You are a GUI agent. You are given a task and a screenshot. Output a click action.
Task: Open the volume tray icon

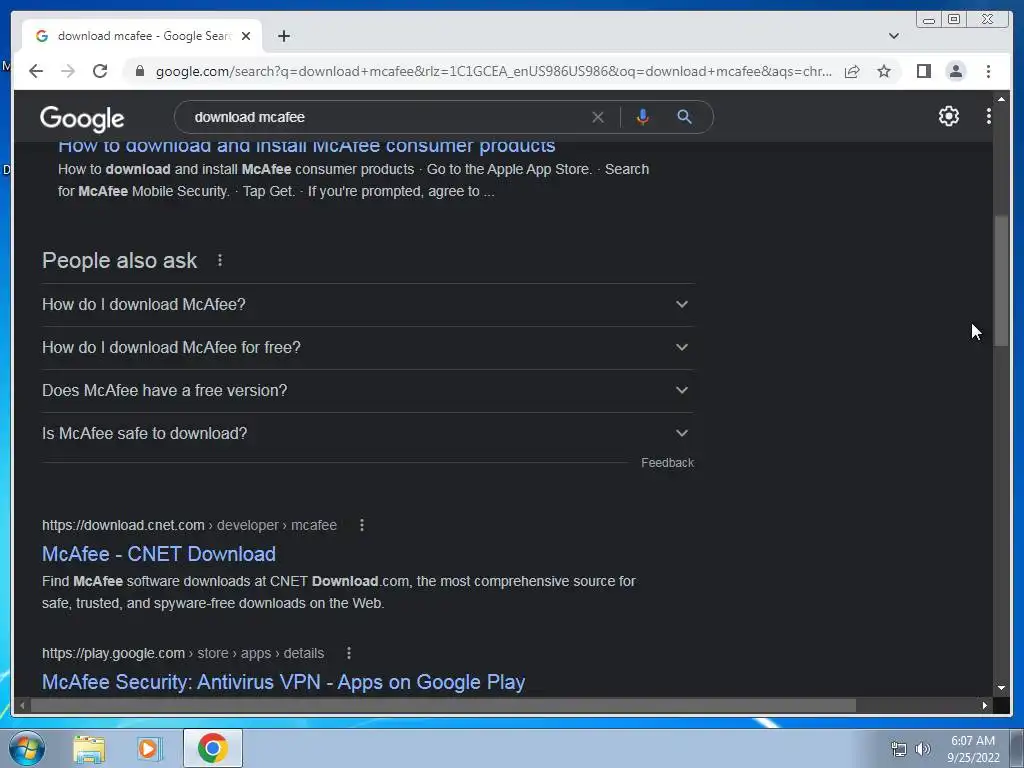[x=922, y=749]
